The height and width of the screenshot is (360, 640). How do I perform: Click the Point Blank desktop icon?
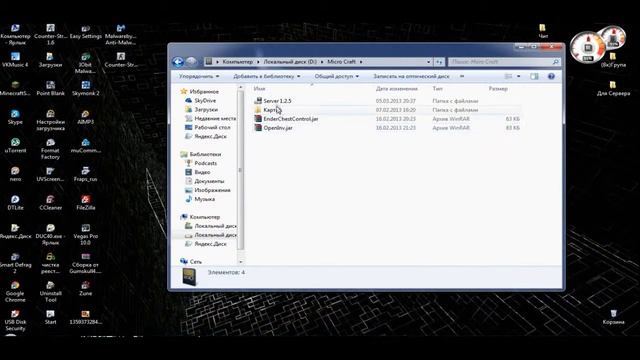coord(50,89)
